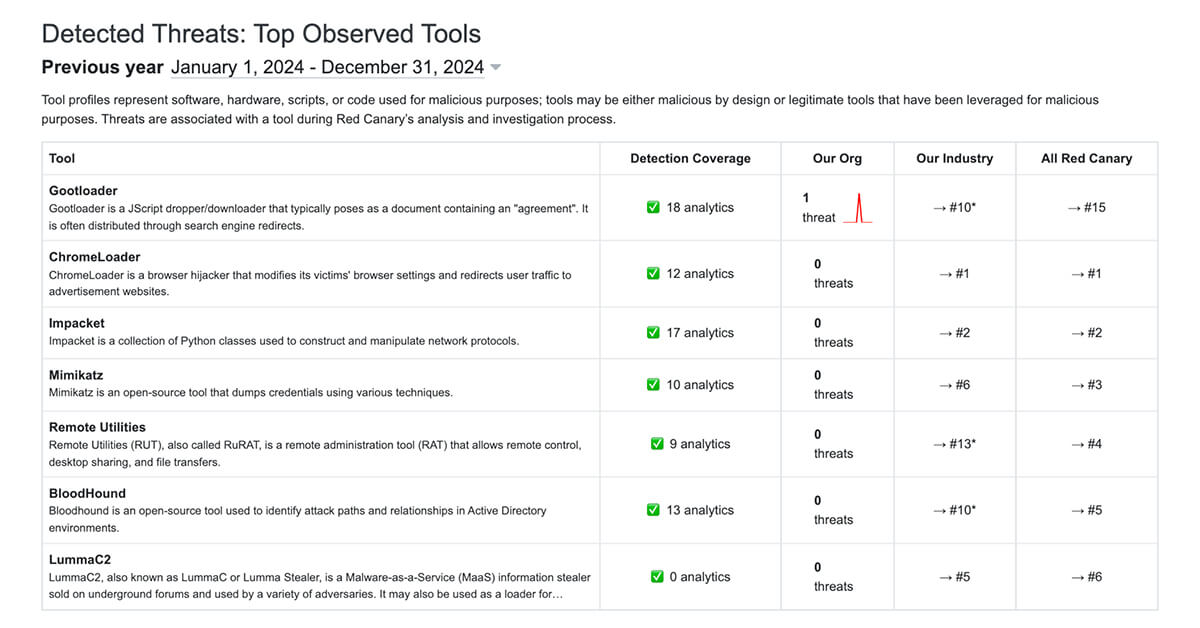Image resolution: width=1200 pixels, height=628 pixels.
Task: Click the All Red Canary column header
Action: (1086, 158)
